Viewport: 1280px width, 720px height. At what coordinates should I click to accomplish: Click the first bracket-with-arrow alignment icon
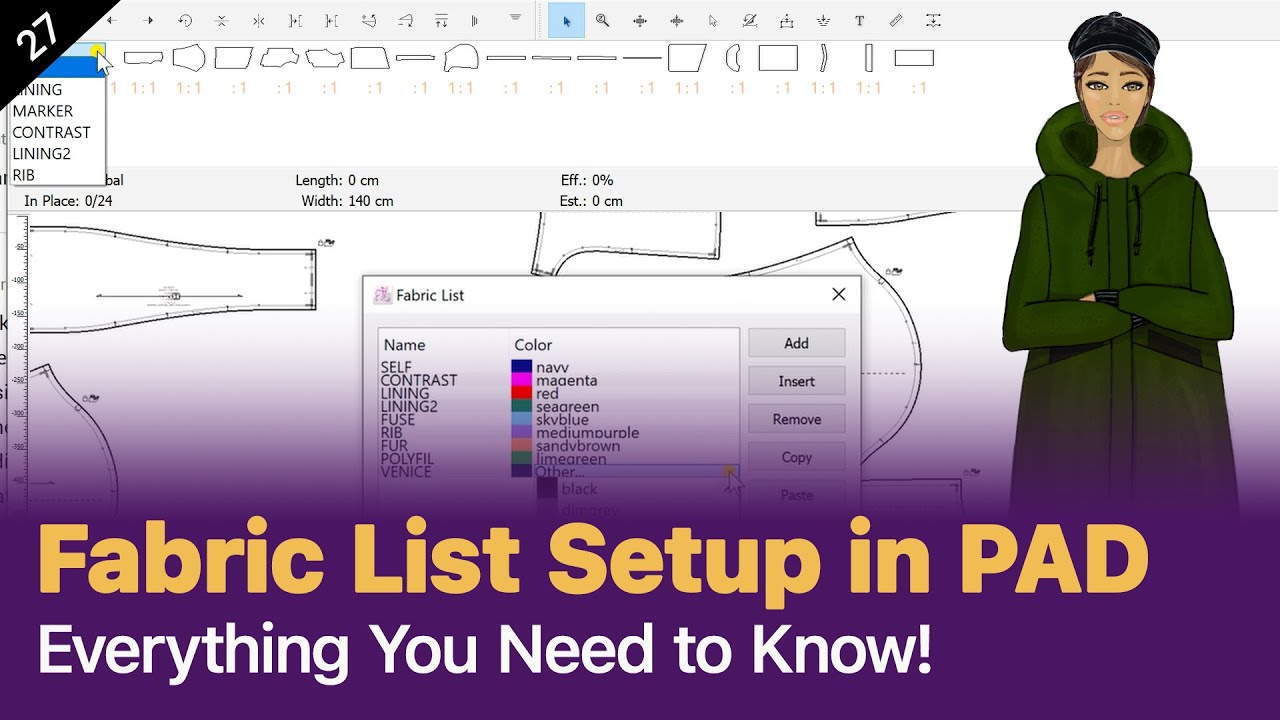(x=295, y=20)
